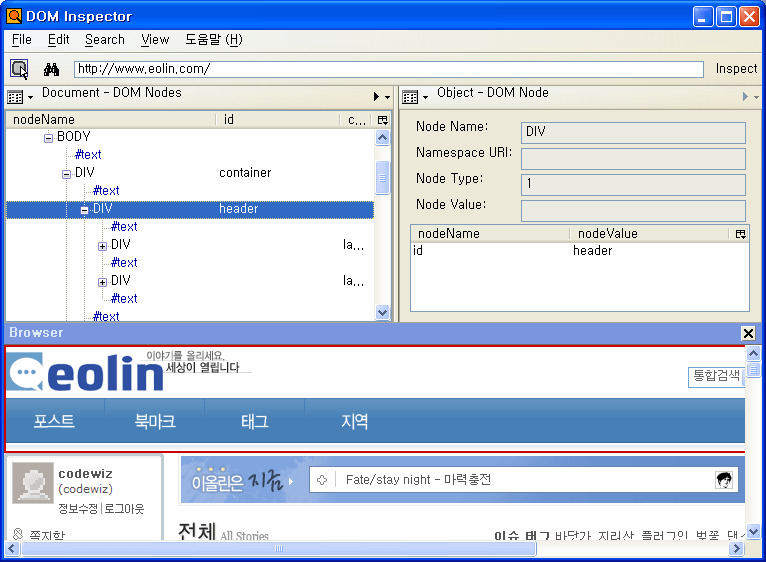Open the View menu
Screen dimensions: 766x562
tap(155, 40)
